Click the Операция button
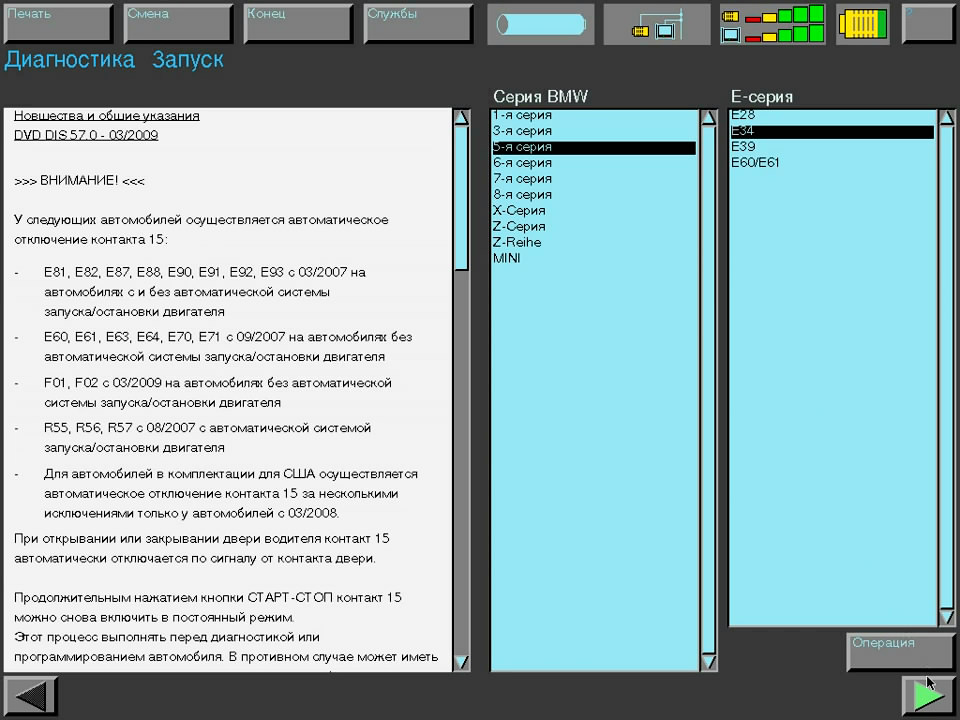 click(x=900, y=651)
